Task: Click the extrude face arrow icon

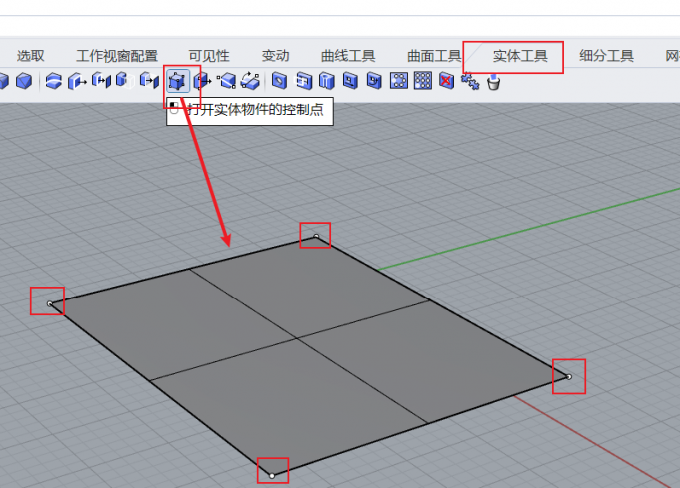Action: coord(77,81)
